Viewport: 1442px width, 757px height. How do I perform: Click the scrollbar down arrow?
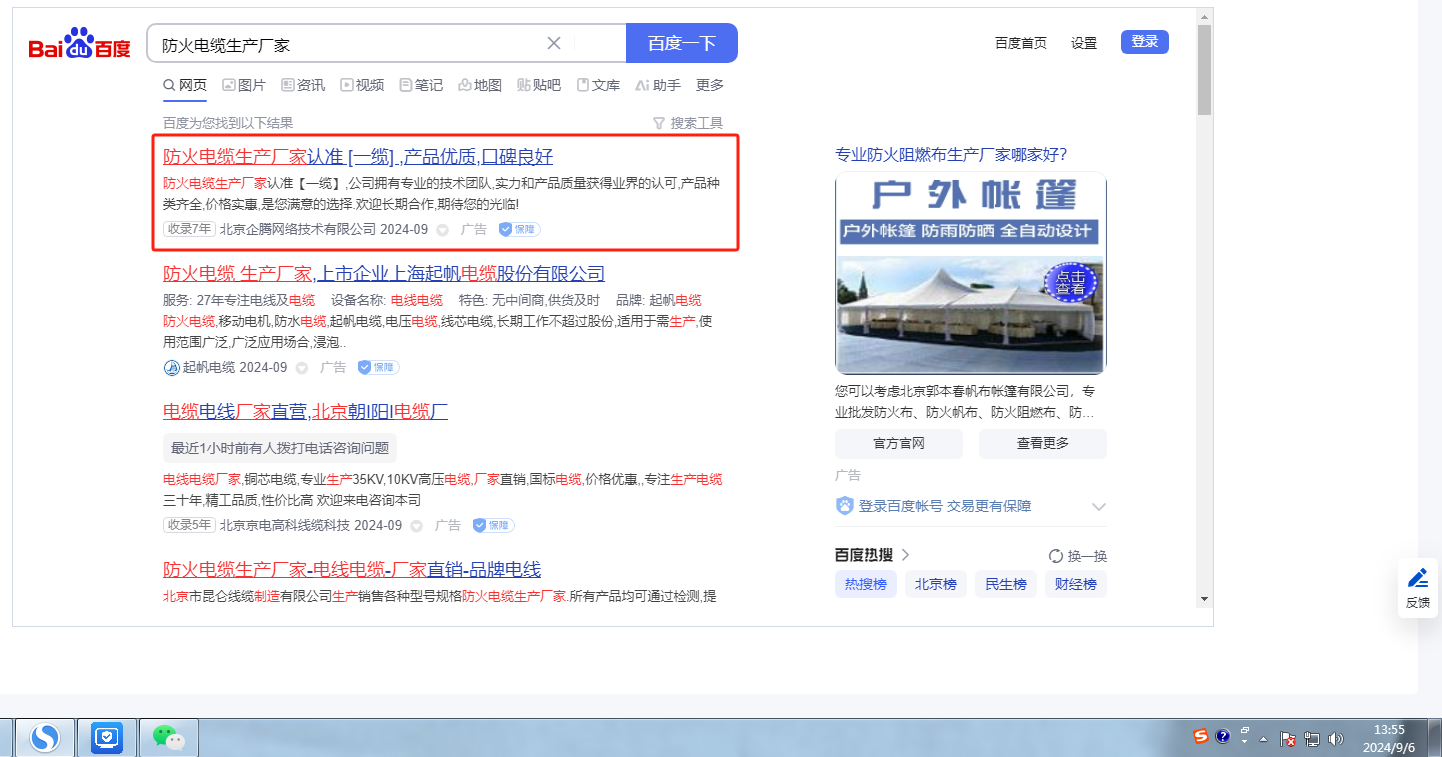(x=1204, y=599)
